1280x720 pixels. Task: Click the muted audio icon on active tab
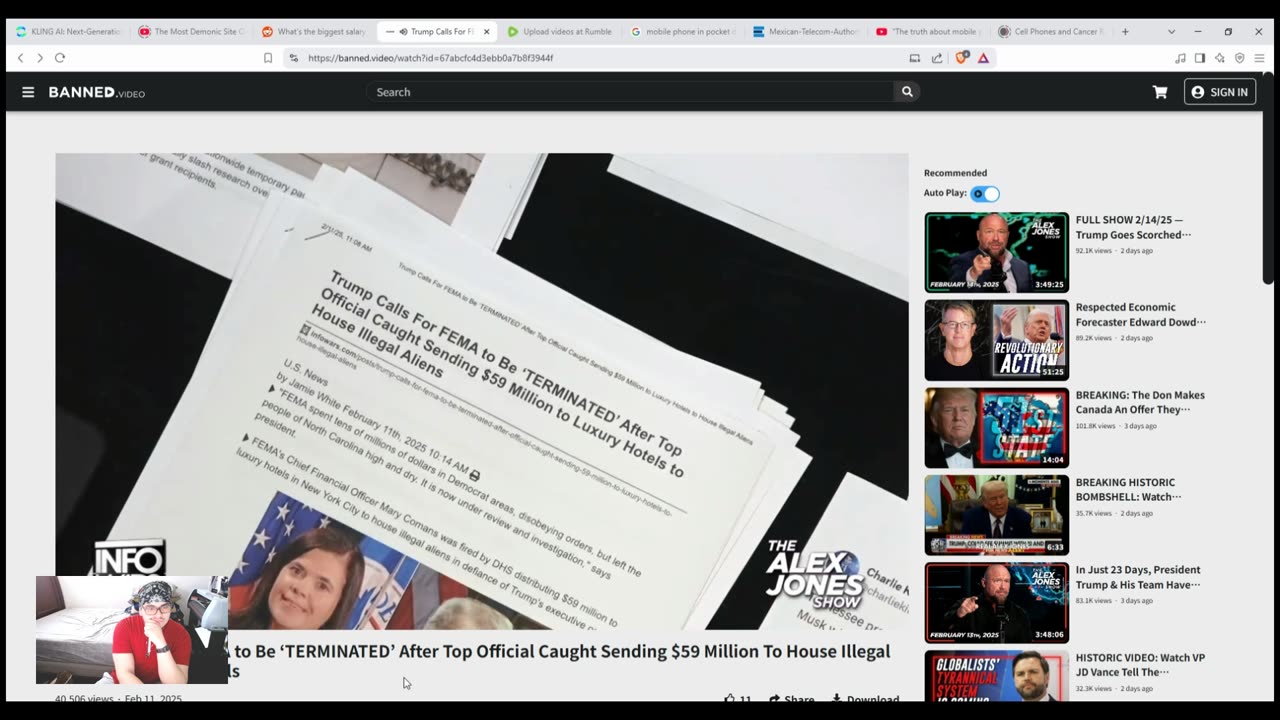click(x=403, y=31)
